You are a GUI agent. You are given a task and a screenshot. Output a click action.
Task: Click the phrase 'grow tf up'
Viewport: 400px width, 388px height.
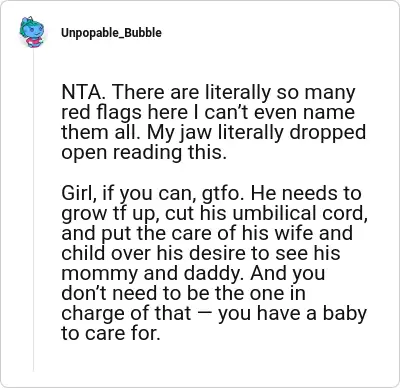point(109,214)
